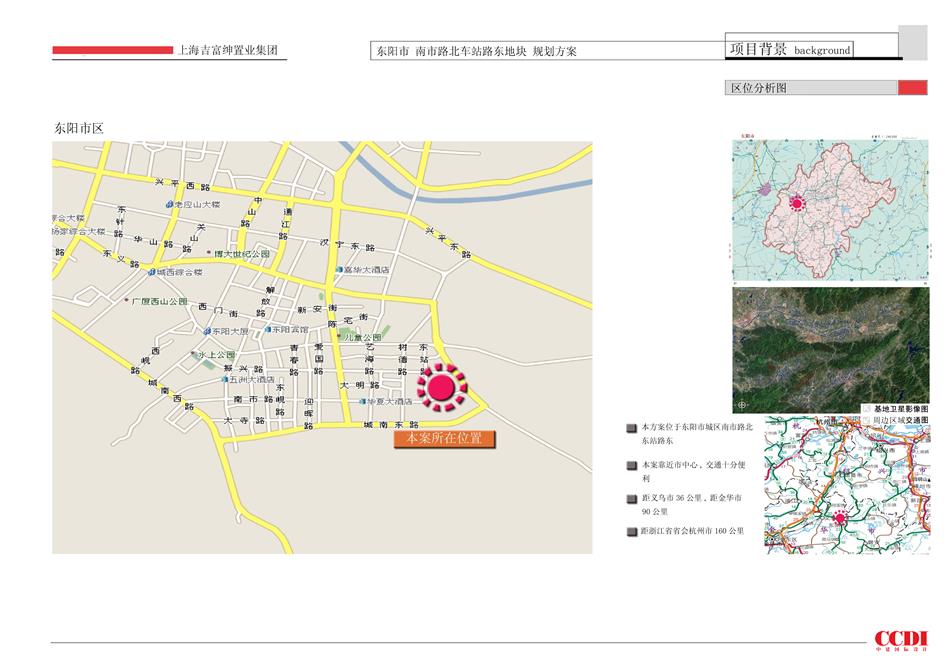950x671 pixels.
Task: Click the red swatch beside 区位分析图
Action: 912,88
